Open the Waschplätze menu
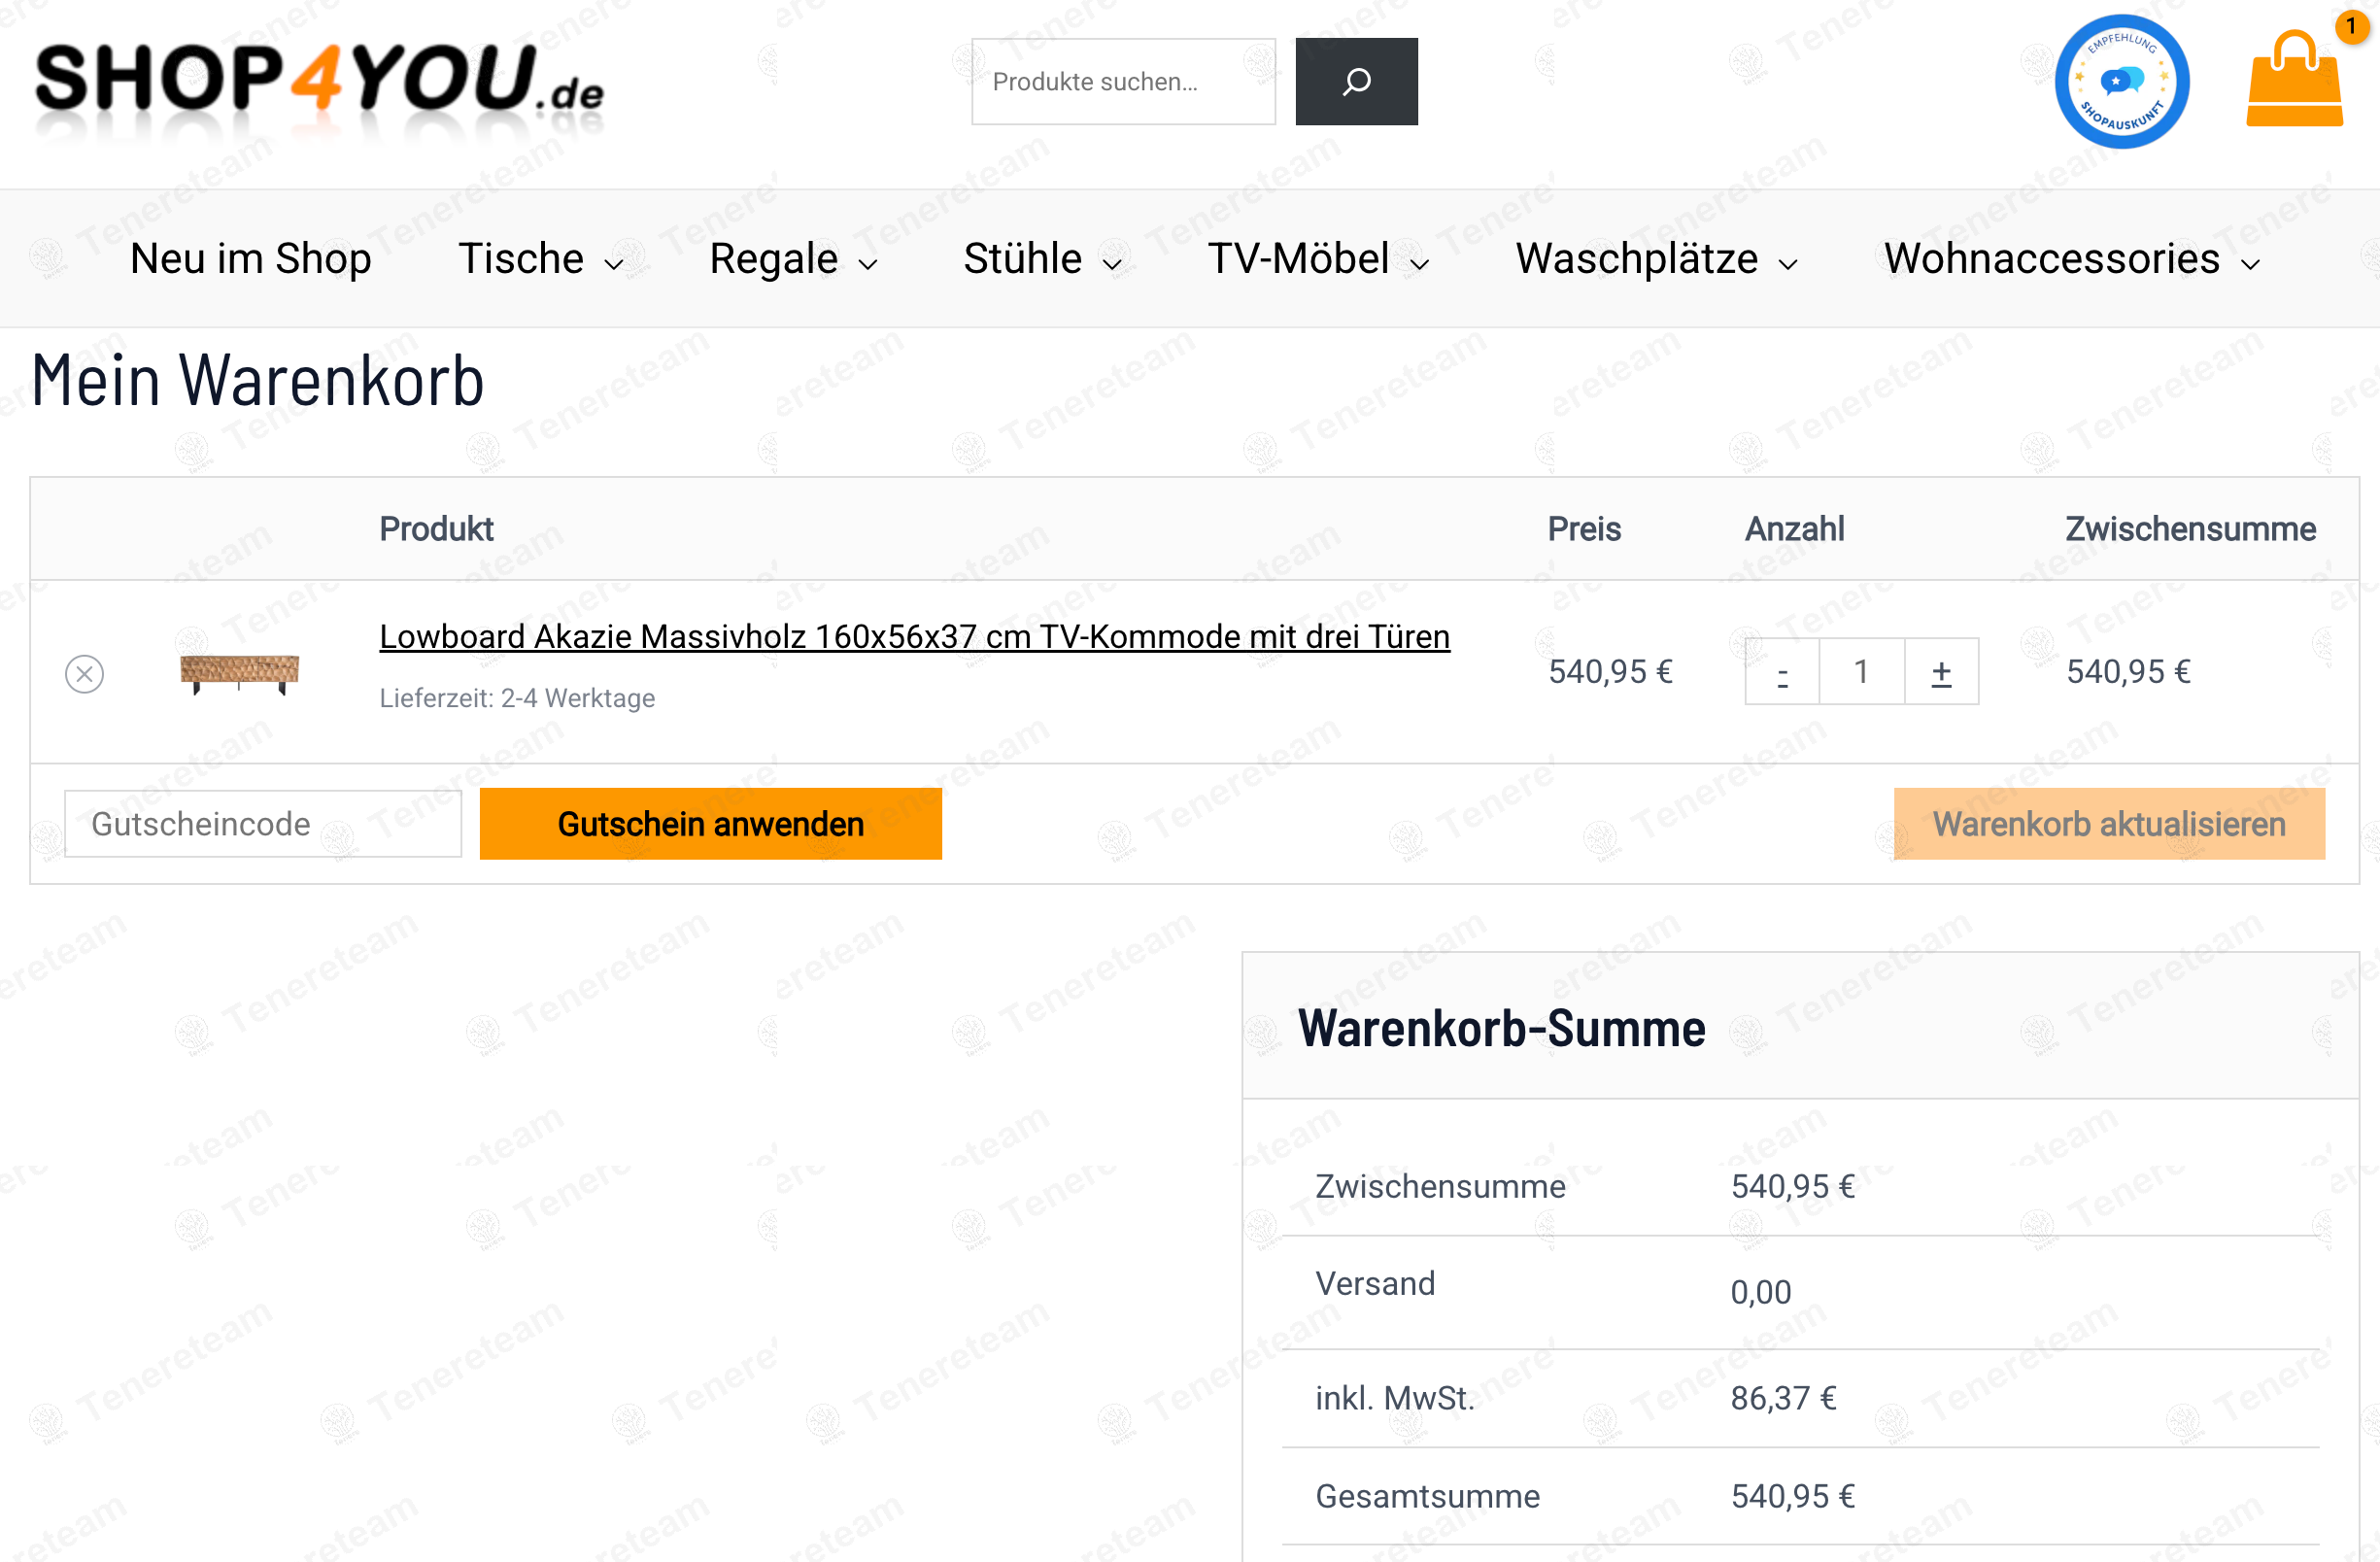This screenshot has height=1562, width=2380. [1636, 259]
